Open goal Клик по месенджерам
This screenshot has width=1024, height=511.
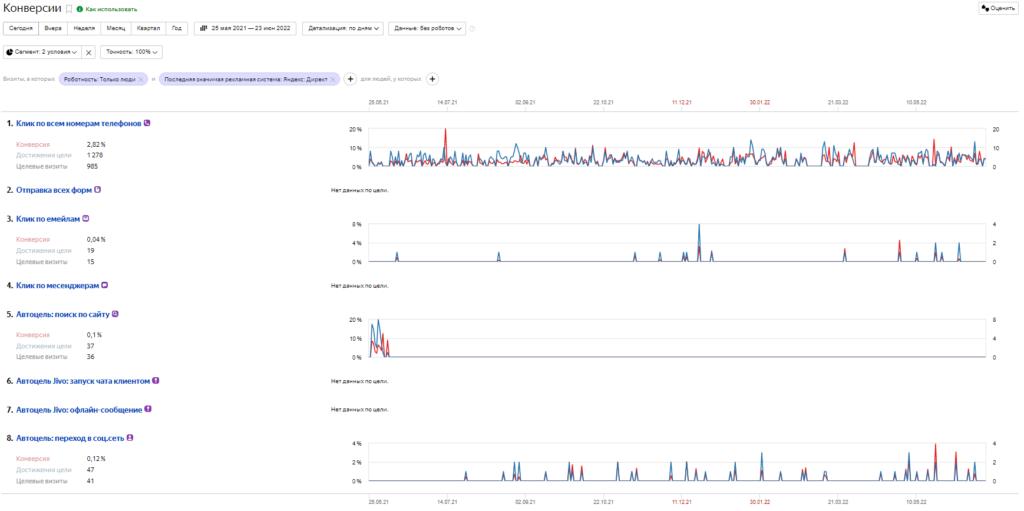point(57,286)
